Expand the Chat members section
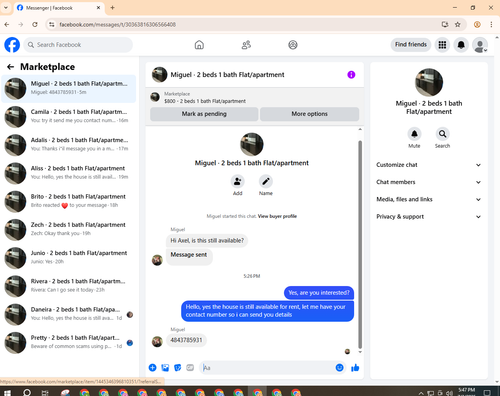Screen dimensions: 500x396 [429, 182]
